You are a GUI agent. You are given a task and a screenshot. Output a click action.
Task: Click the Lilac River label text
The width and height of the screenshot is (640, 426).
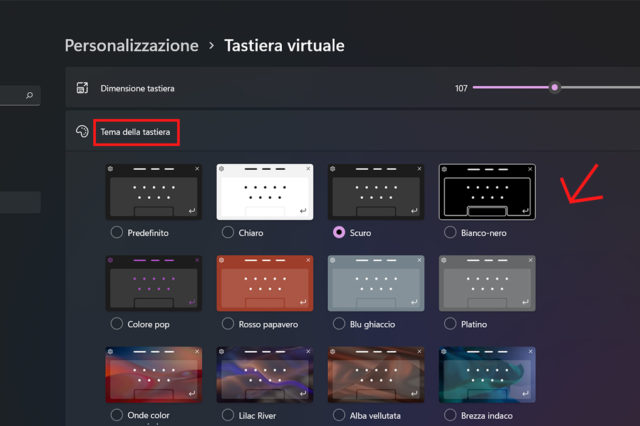coord(257,416)
